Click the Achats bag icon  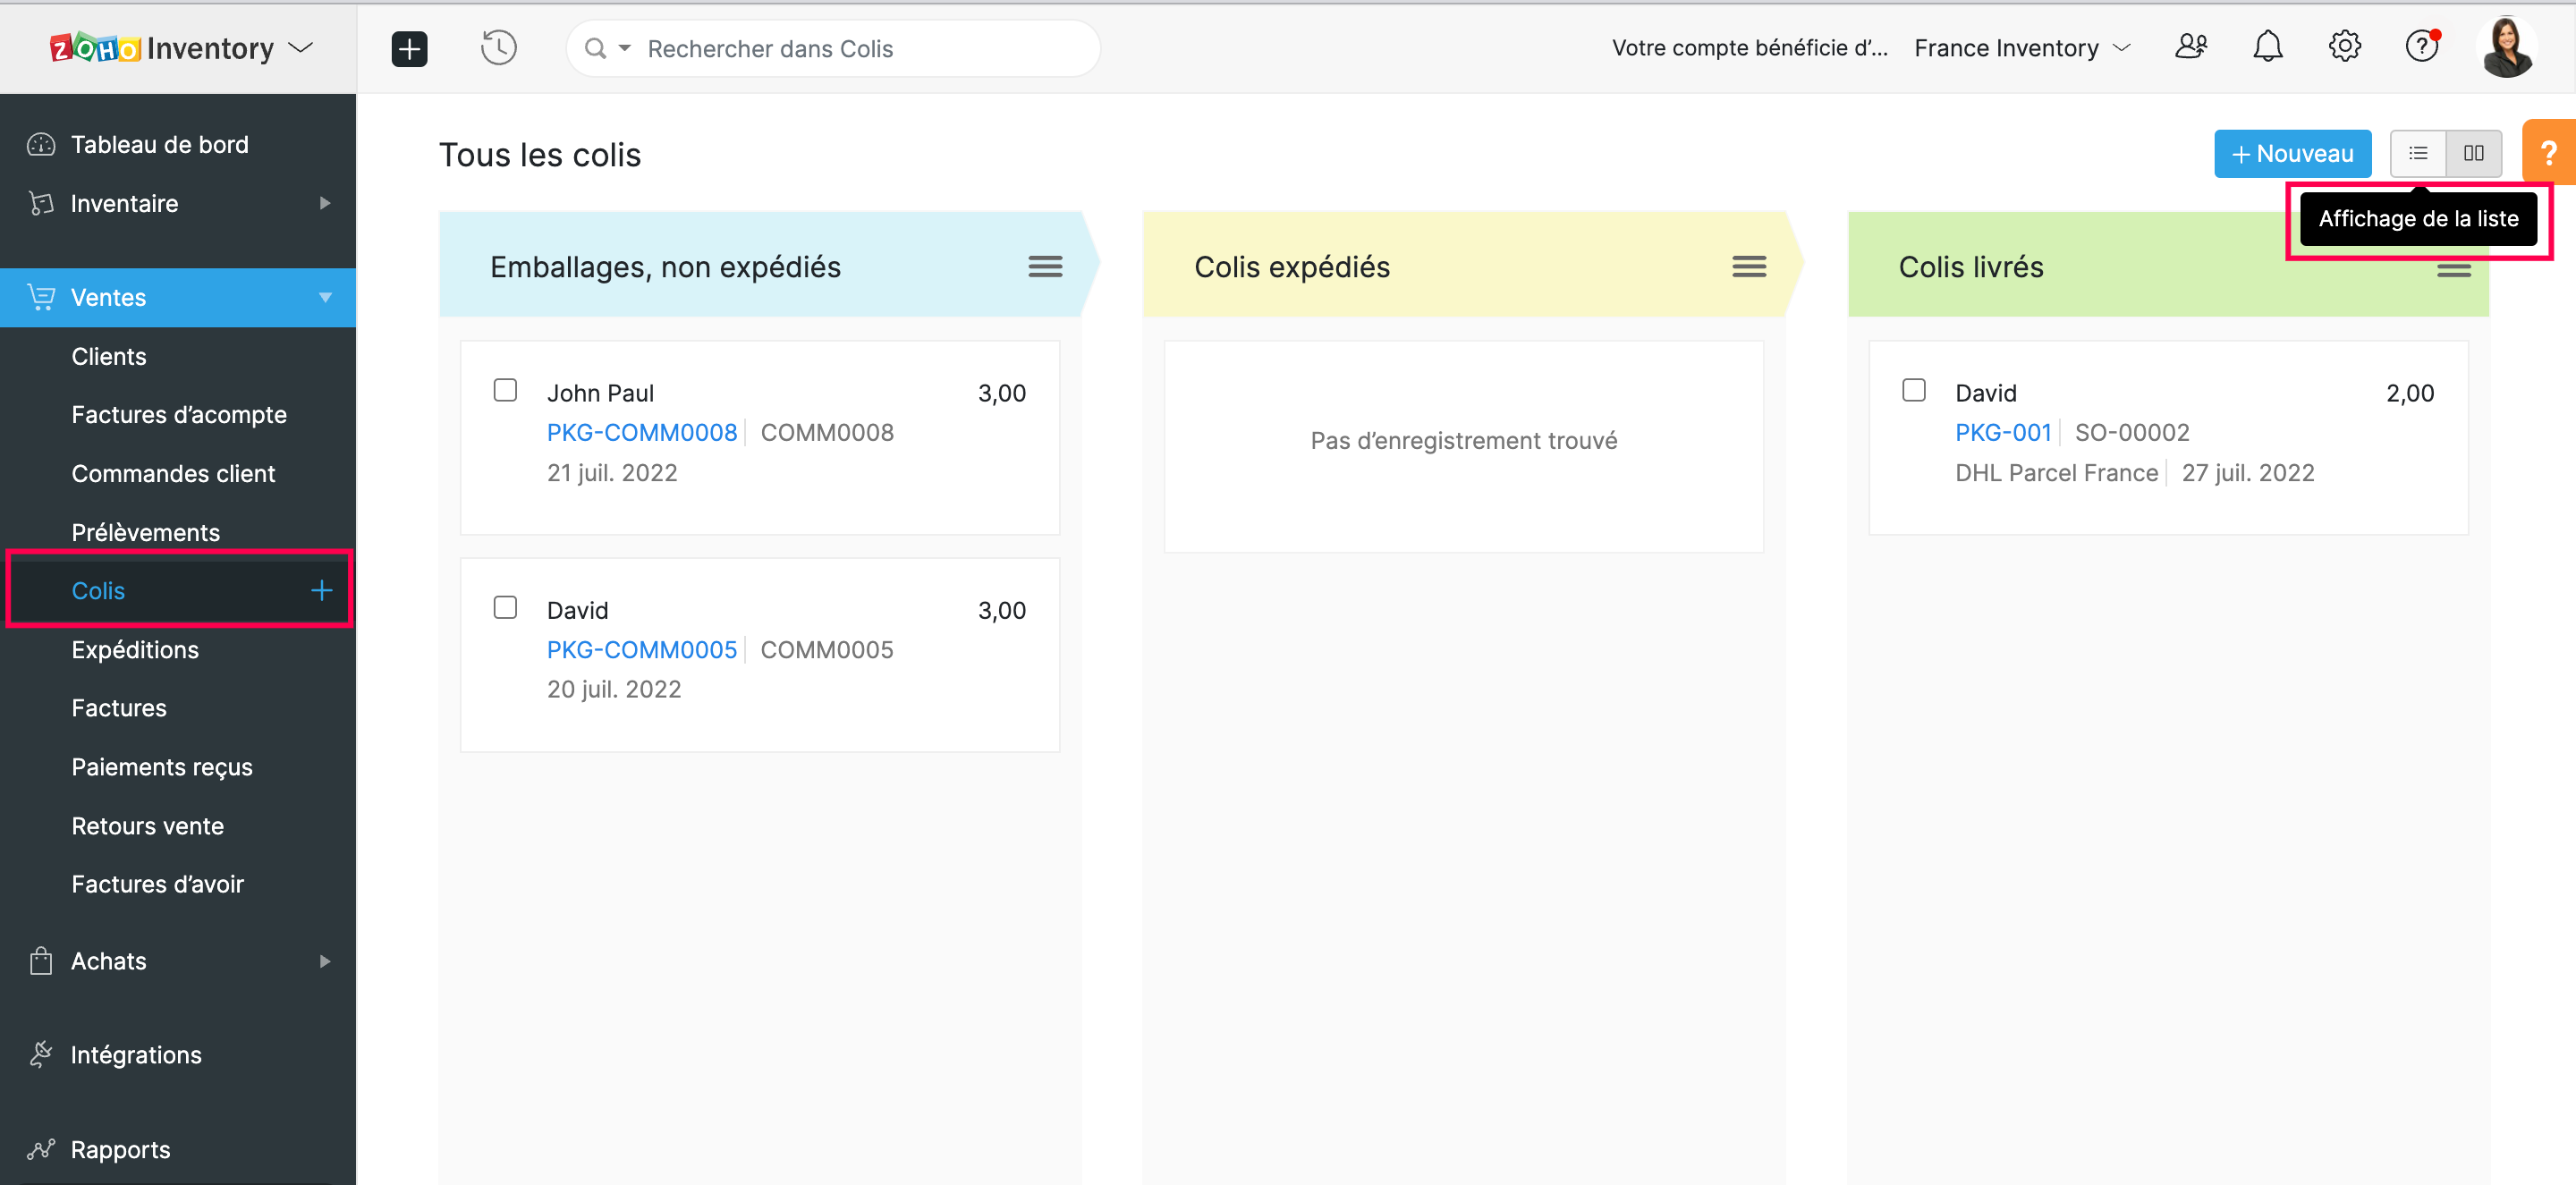[41, 961]
